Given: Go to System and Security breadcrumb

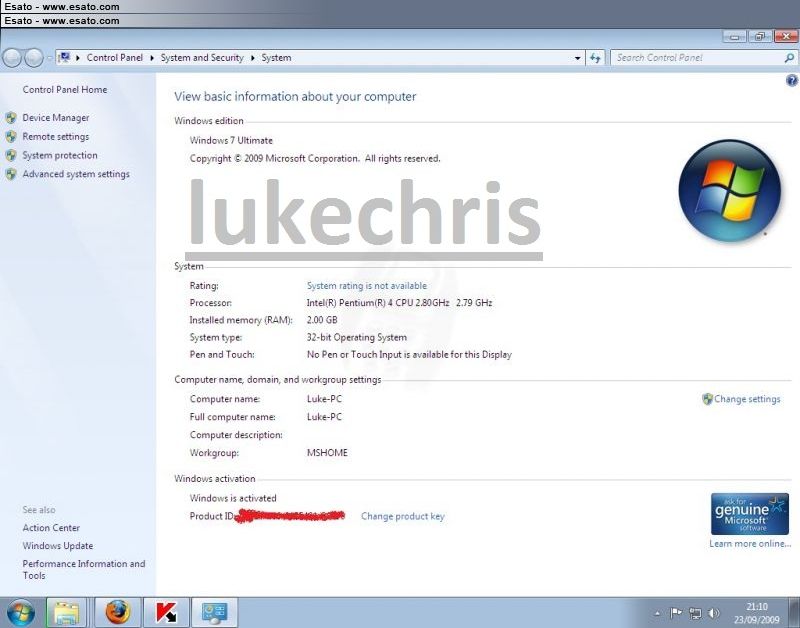Looking at the screenshot, I should coord(202,58).
